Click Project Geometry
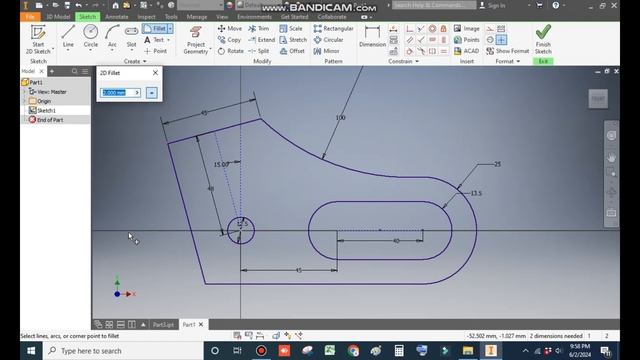The width and height of the screenshot is (640, 360). point(196,40)
